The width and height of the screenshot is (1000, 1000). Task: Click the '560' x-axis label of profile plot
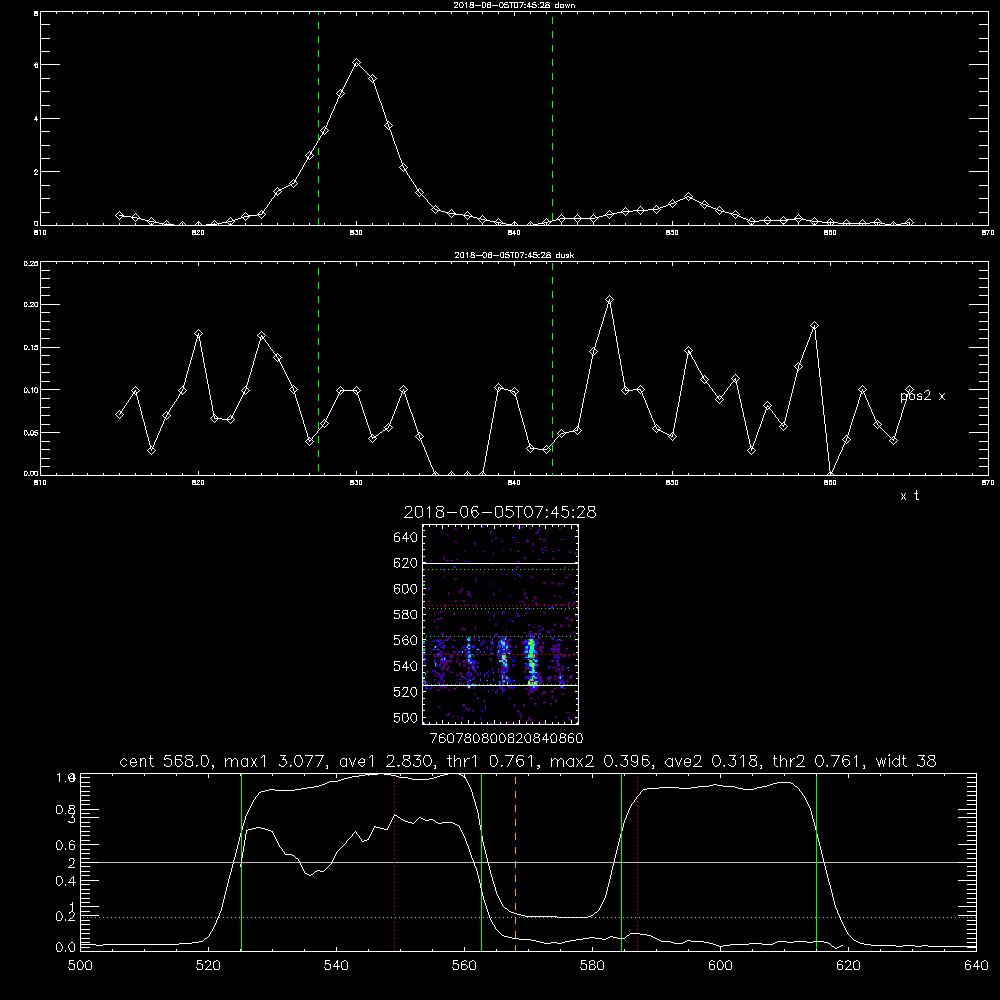[464, 966]
